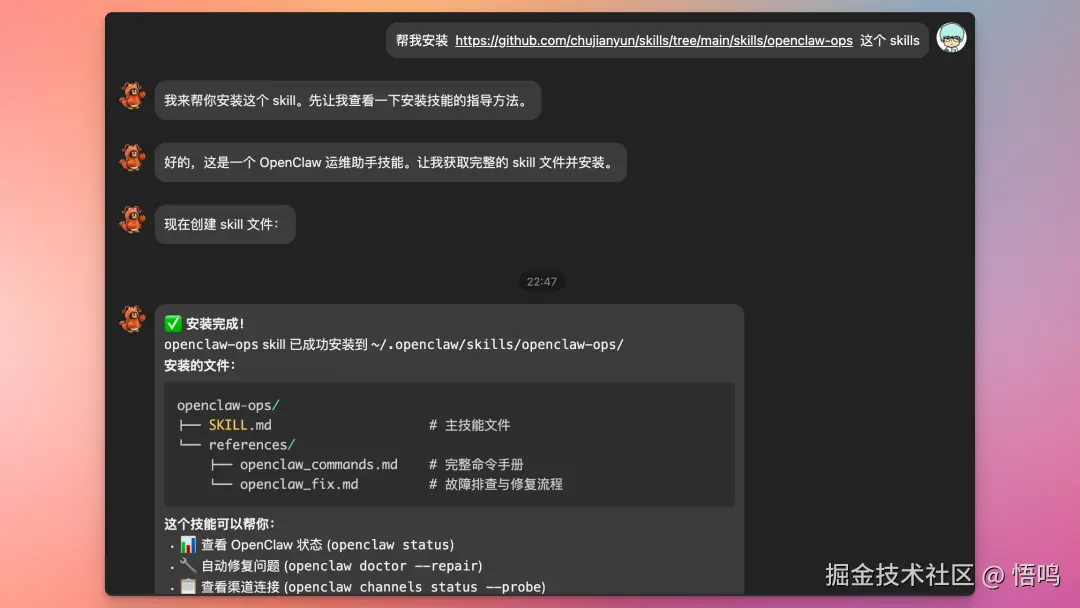Open the GitHub openclaw-ops skills link
The height and width of the screenshot is (608, 1080).
coord(654,40)
